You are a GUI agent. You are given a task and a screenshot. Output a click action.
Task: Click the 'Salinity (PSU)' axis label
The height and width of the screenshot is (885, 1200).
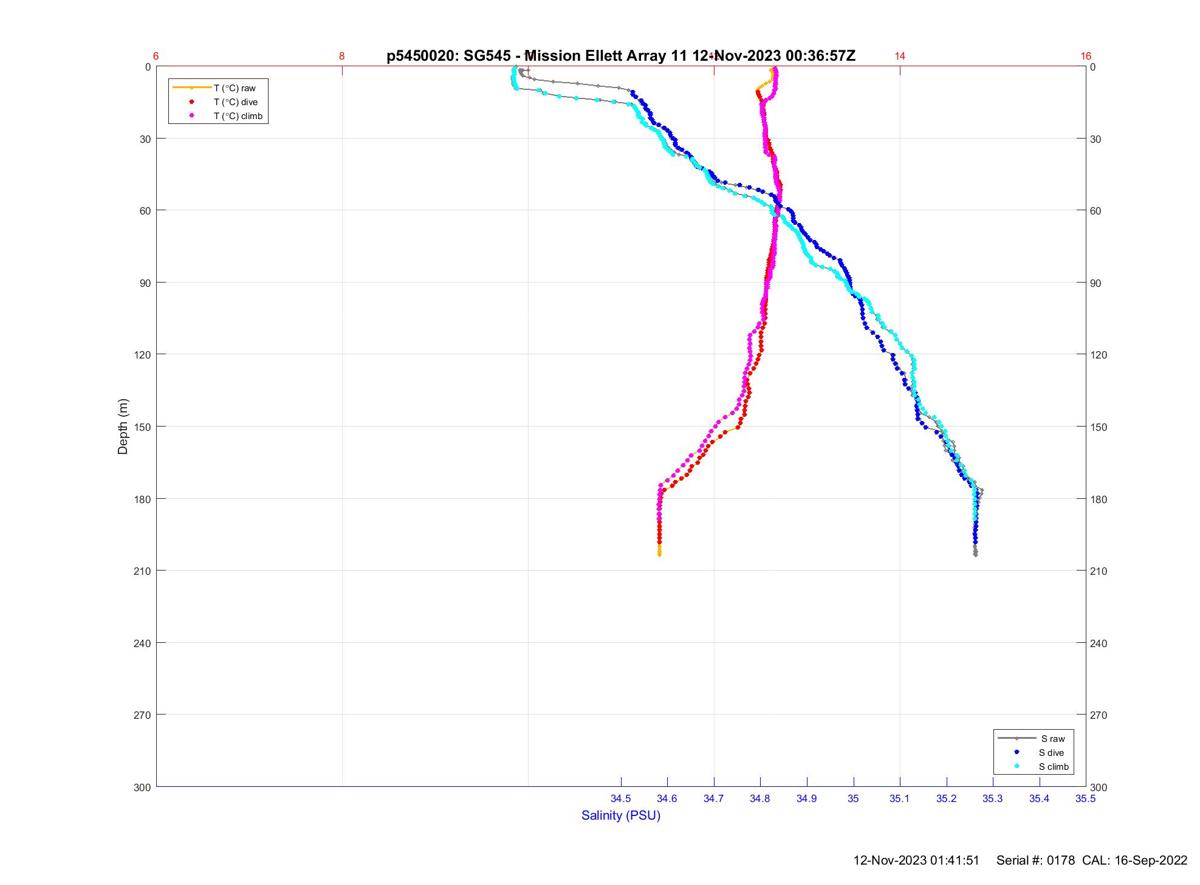click(621, 815)
